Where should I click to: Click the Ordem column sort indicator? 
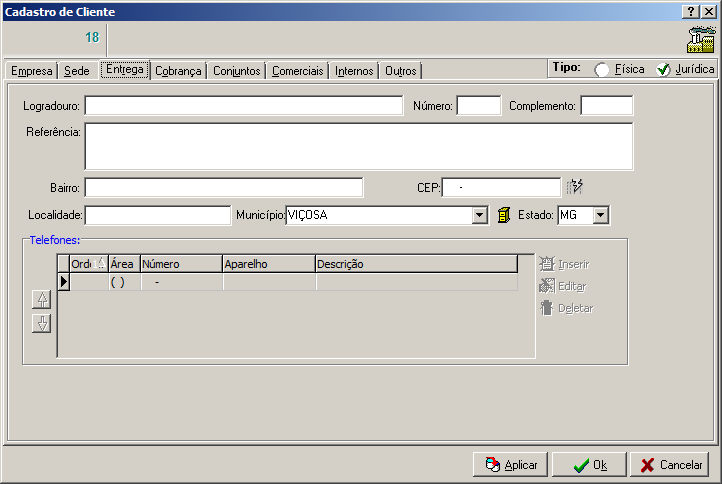[100, 264]
